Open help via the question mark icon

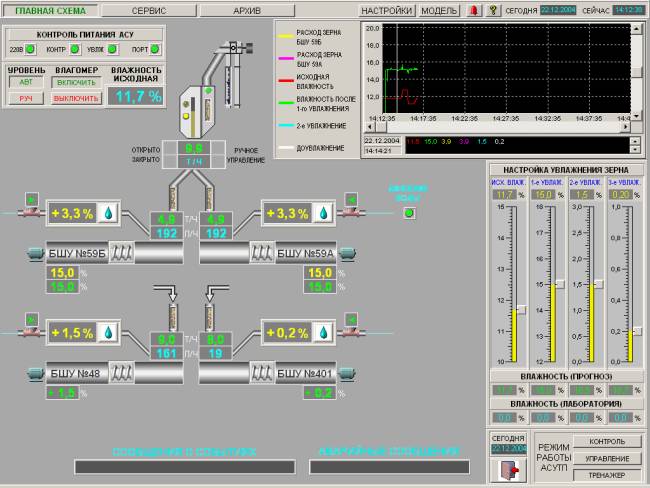pyautogui.click(x=491, y=9)
